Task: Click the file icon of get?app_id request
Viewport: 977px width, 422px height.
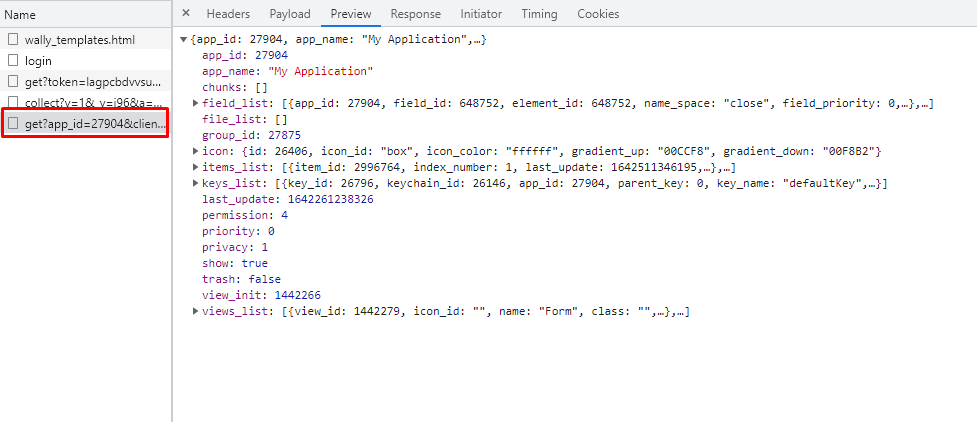Action: coord(13,124)
